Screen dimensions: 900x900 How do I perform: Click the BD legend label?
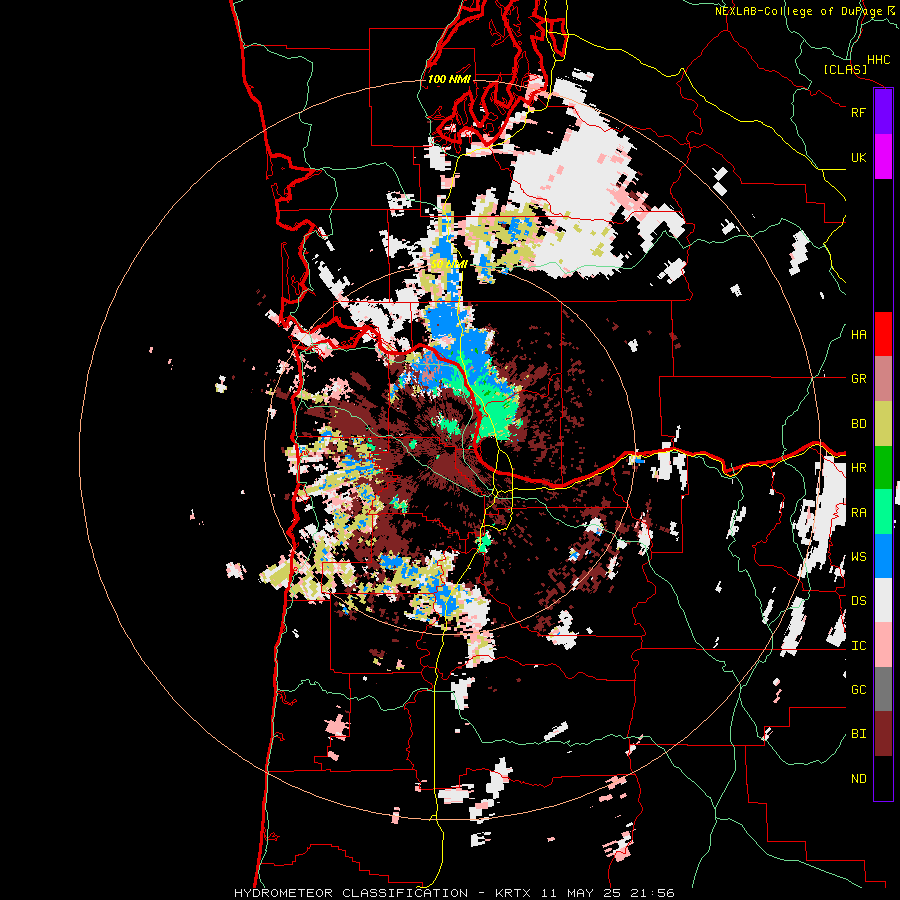858,424
